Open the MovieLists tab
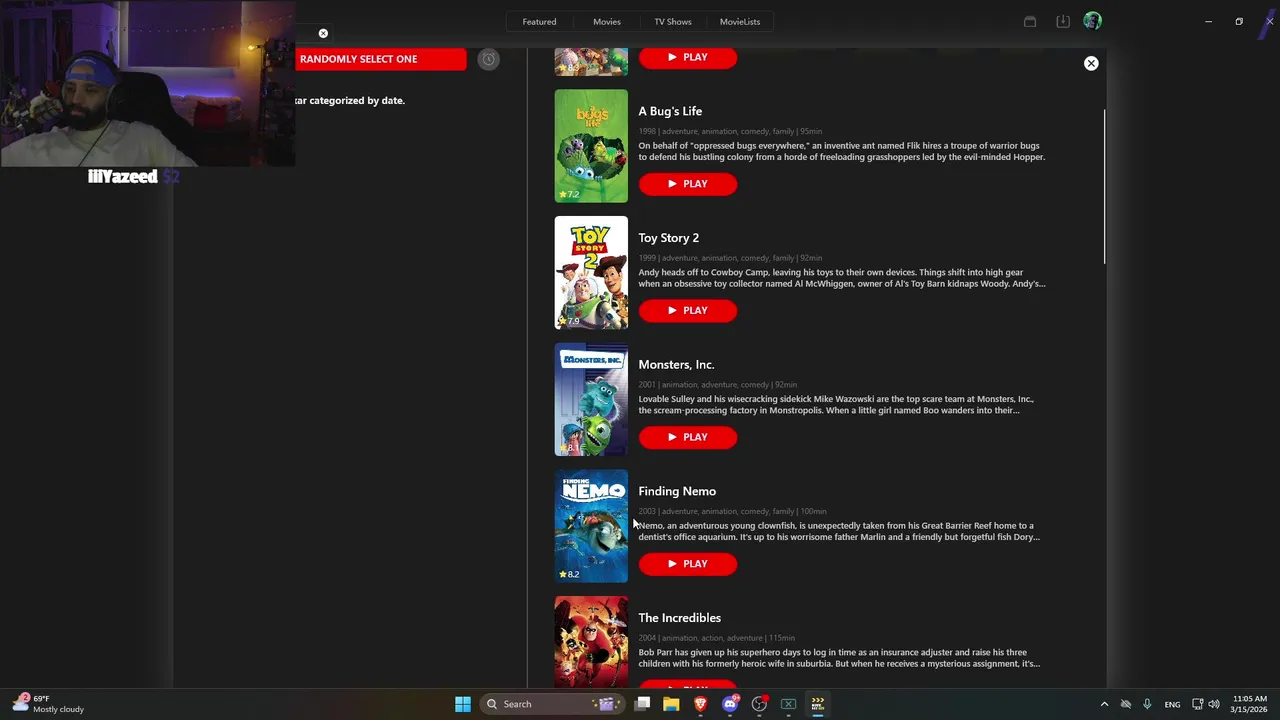The height and width of the screenshot is (720, 1280). click(x=740, y=22)
